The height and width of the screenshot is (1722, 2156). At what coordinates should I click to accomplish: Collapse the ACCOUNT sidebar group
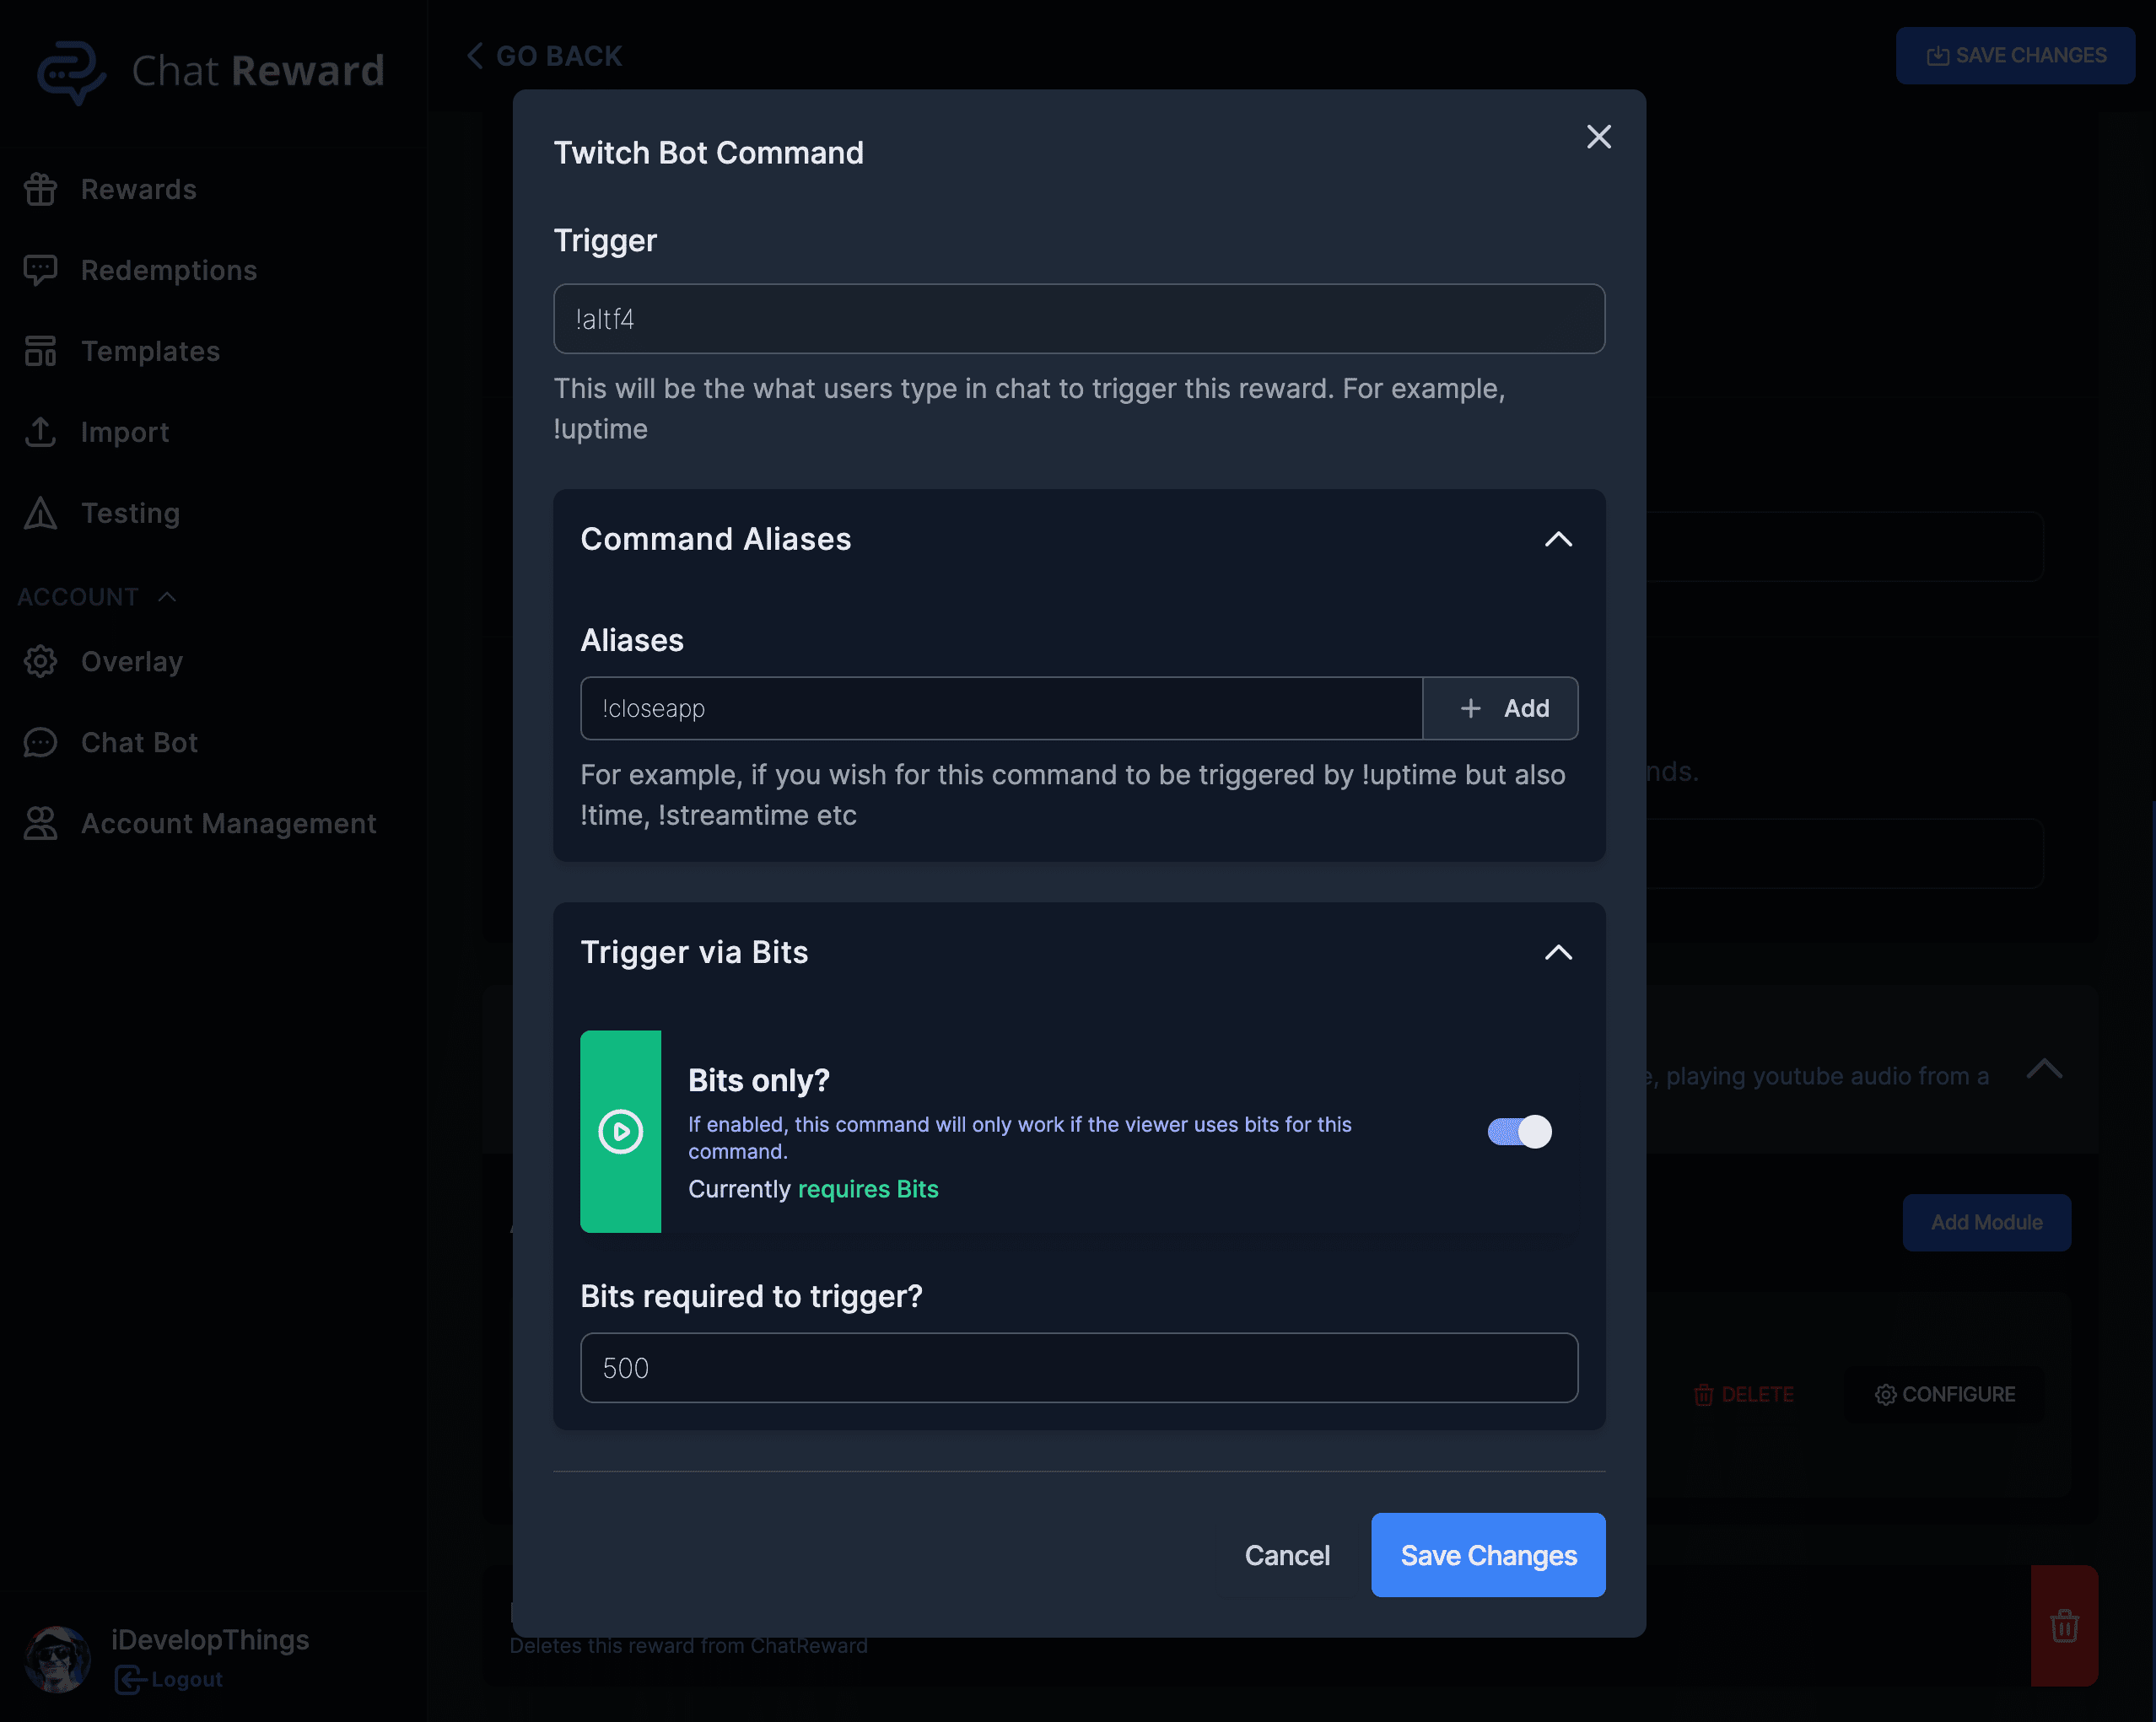tap(167, 597)
